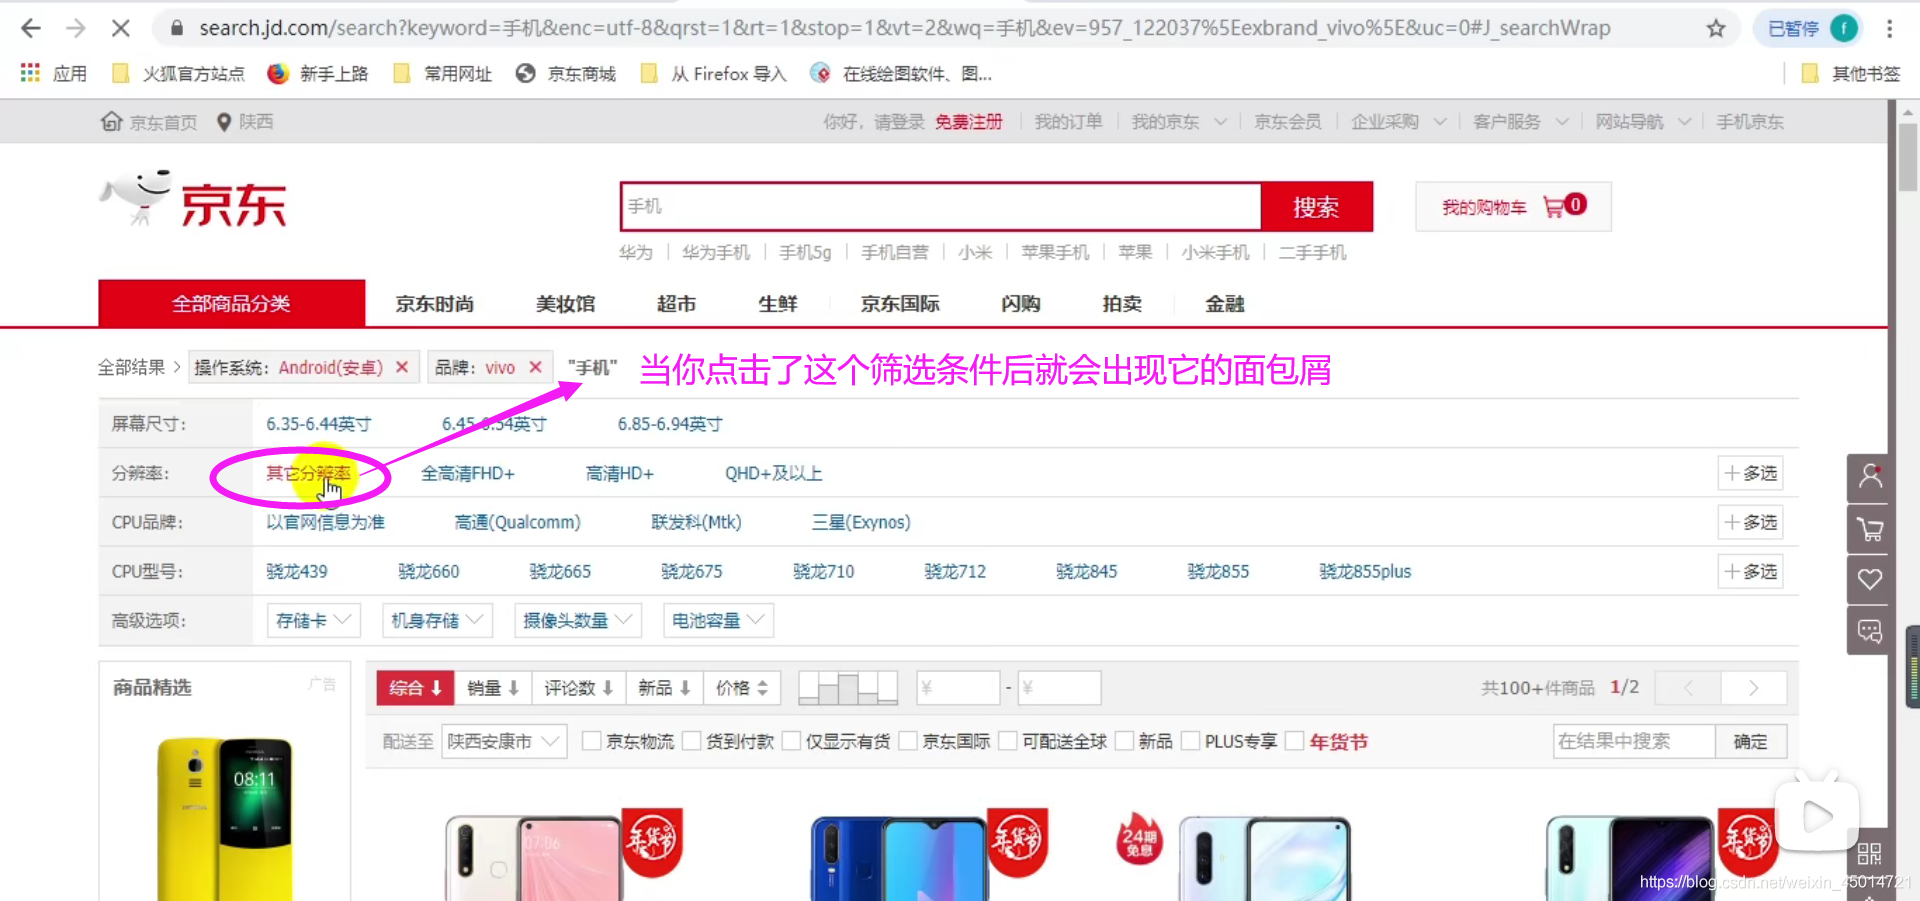Viewport: 1920px width, 901px height.
Task: Open 我的购物车 shopping cart
Action: 1513,207
